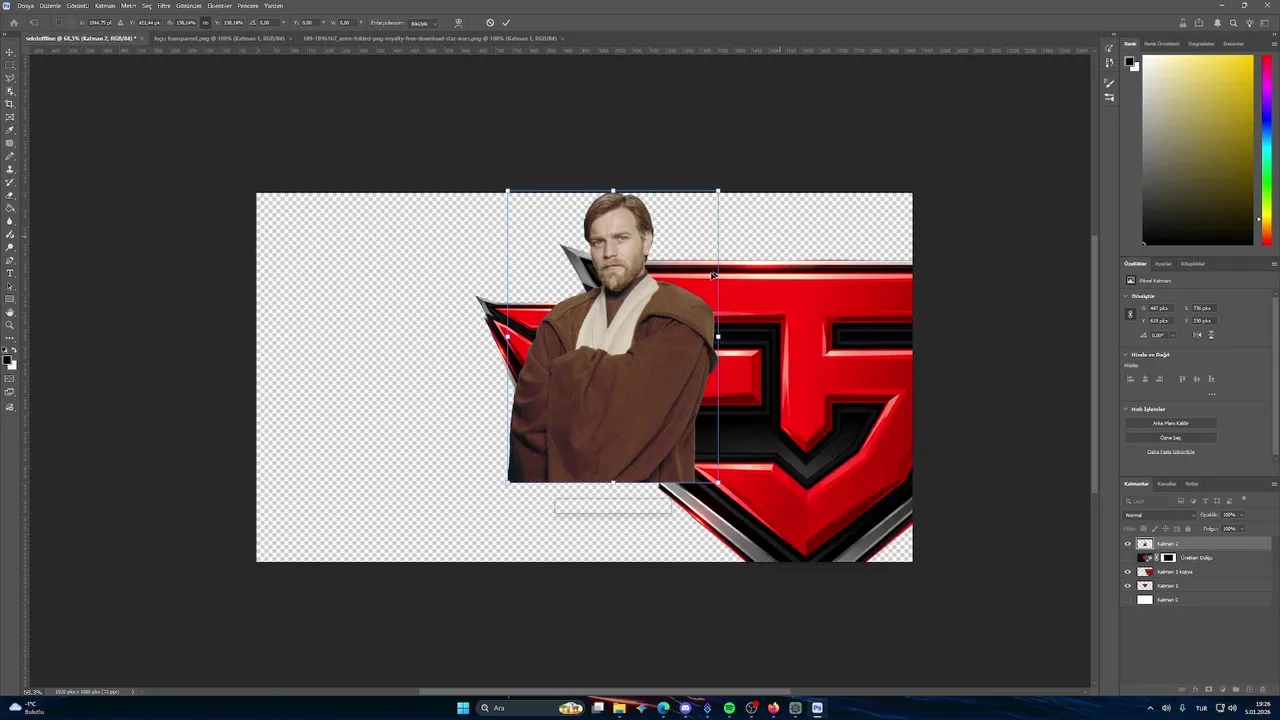Click the Arka Planı Kaldır button
1280x720 pixels.
point(1171,423)
